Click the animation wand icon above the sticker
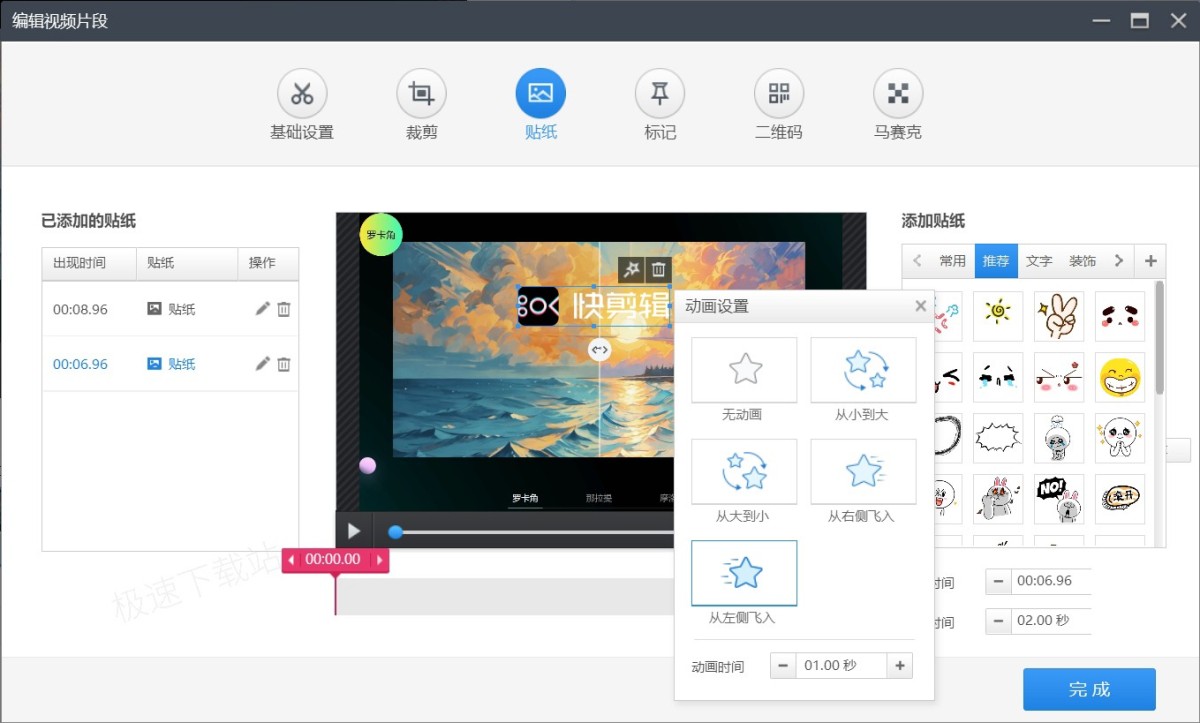 (631, 269)
